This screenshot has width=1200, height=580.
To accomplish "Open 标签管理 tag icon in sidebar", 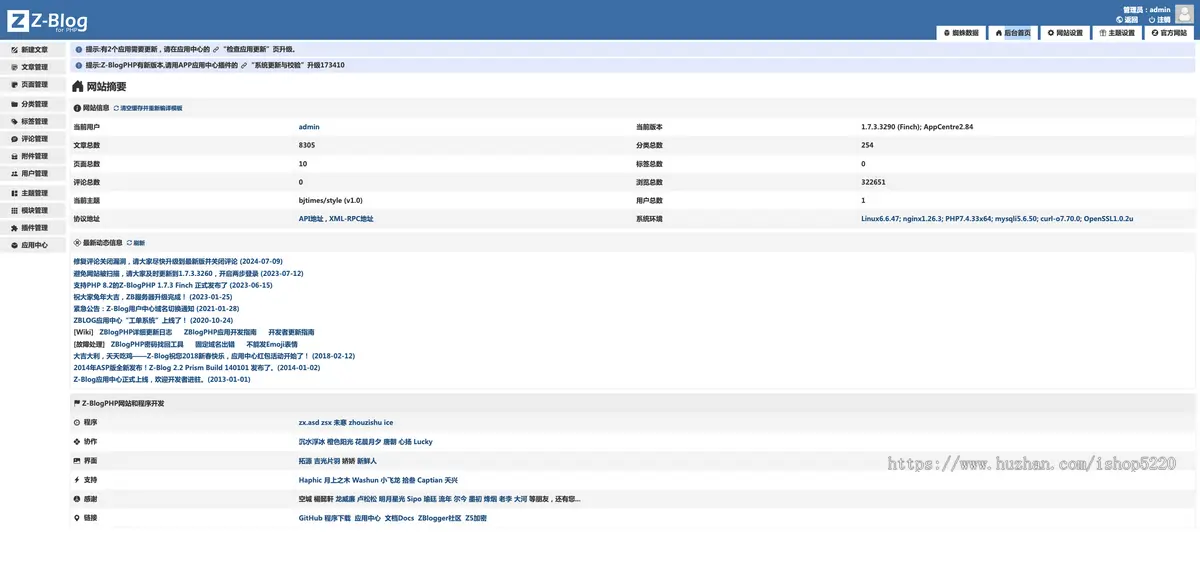I will click(x=14, y=121).
